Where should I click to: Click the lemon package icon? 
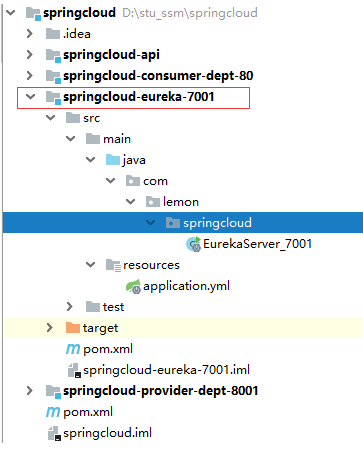pos(153,202)
